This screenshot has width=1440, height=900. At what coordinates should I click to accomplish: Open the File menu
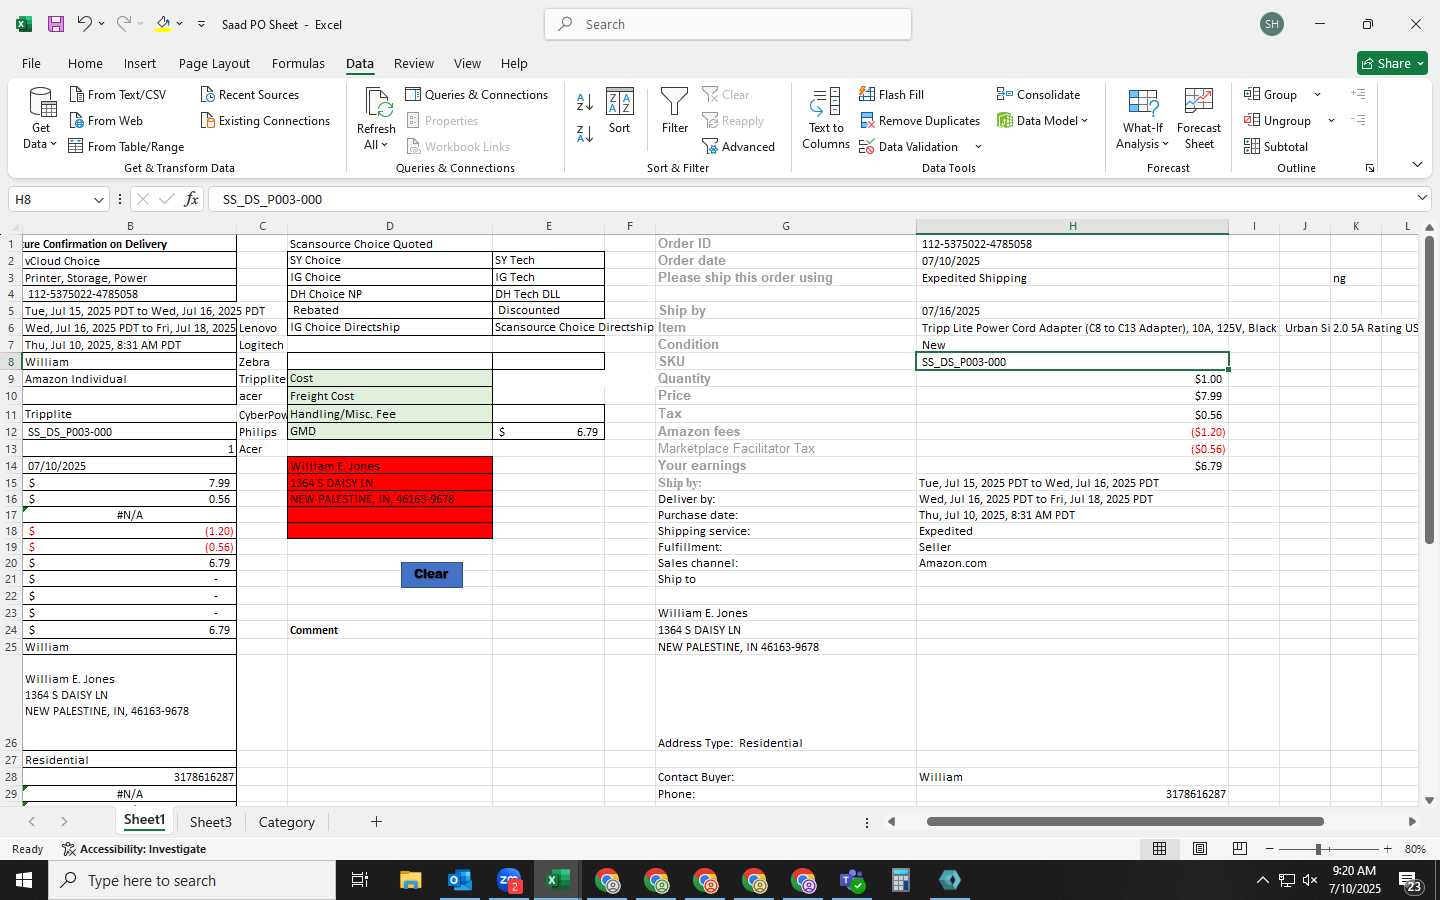(31, 63)
